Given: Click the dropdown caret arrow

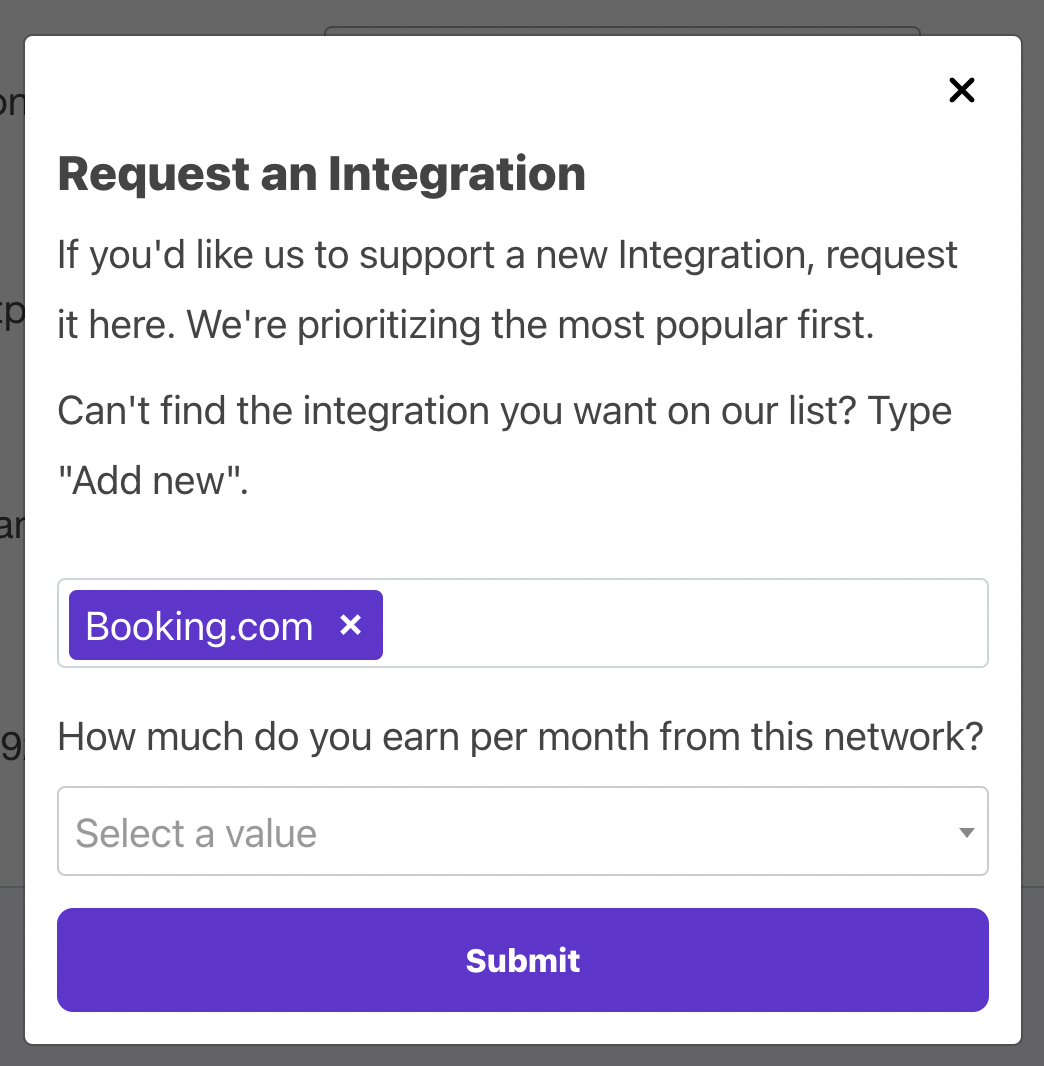Looking at the screenshot, I should tap(967, 832).
